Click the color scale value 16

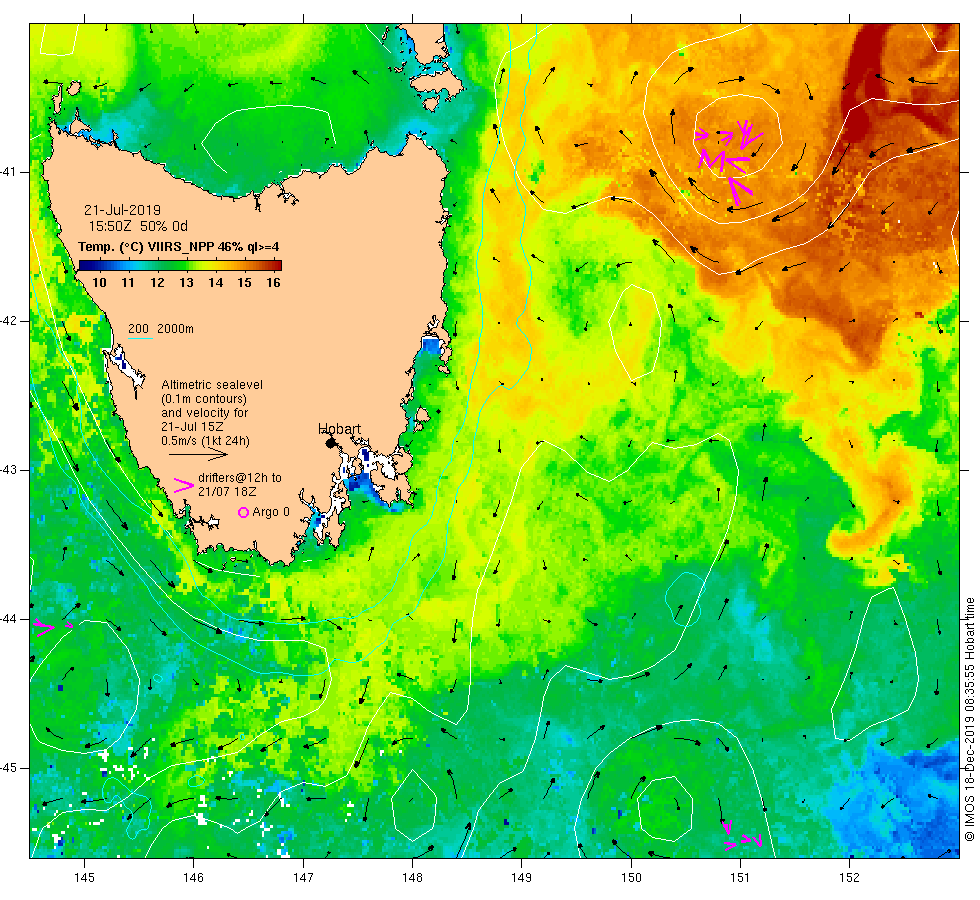pyautogui.click(x=273, y=282)
